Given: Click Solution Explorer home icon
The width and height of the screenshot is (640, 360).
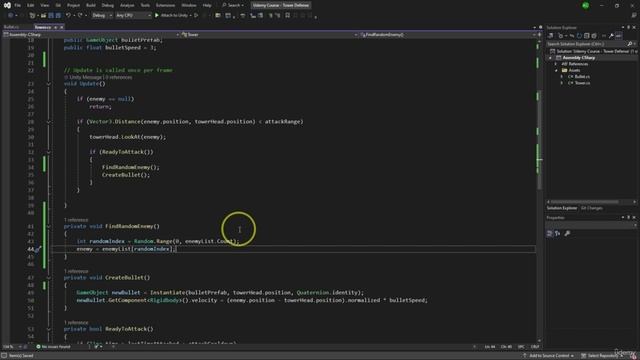Looking at the screenshot, I should pyautogui.click(x=551, y=36).
